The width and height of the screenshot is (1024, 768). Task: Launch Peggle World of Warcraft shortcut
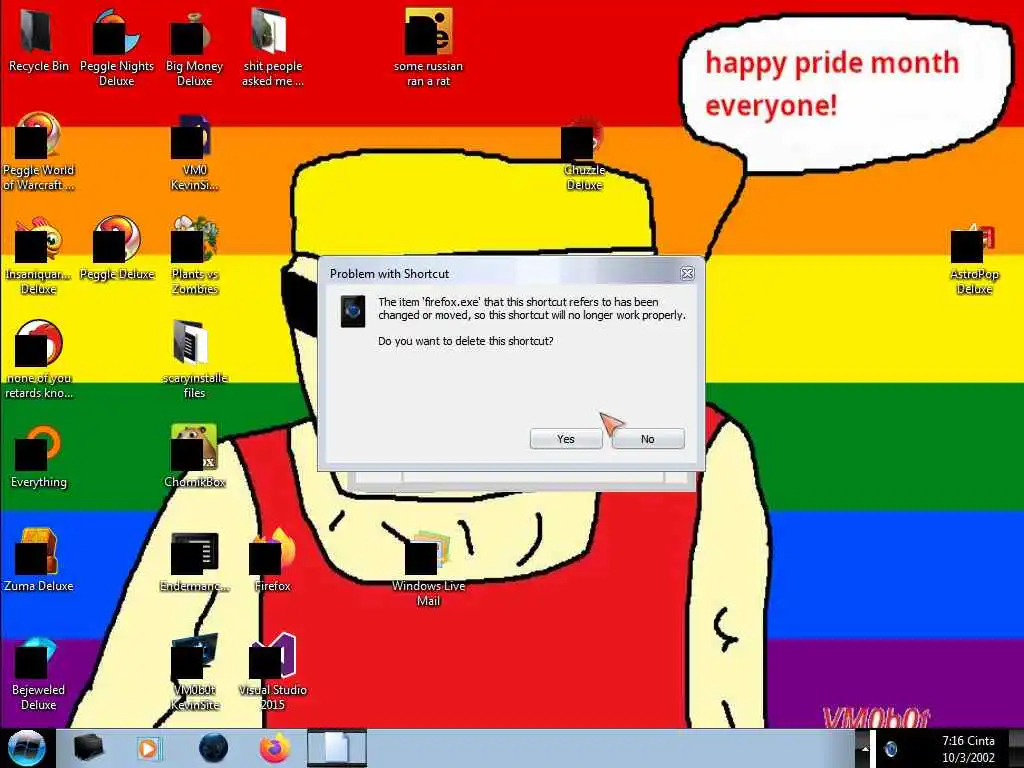pos(38,152)
